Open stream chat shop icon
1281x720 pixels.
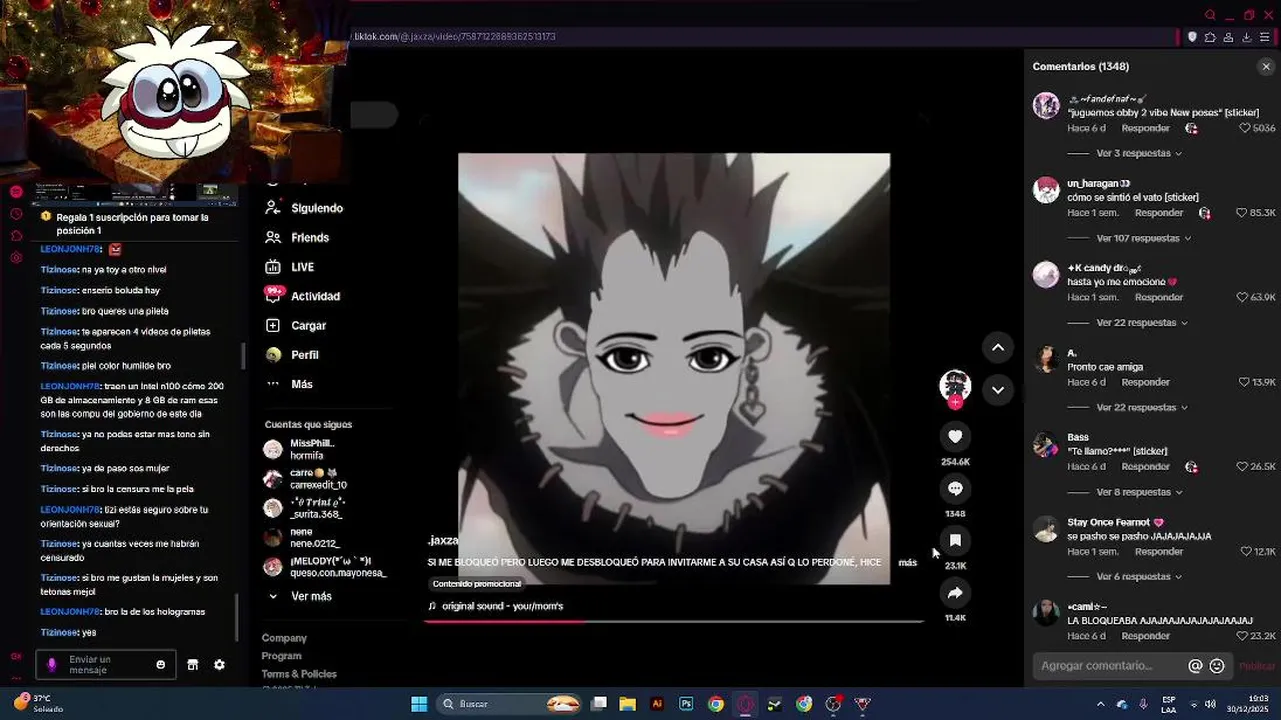click(x=193, y=665)
